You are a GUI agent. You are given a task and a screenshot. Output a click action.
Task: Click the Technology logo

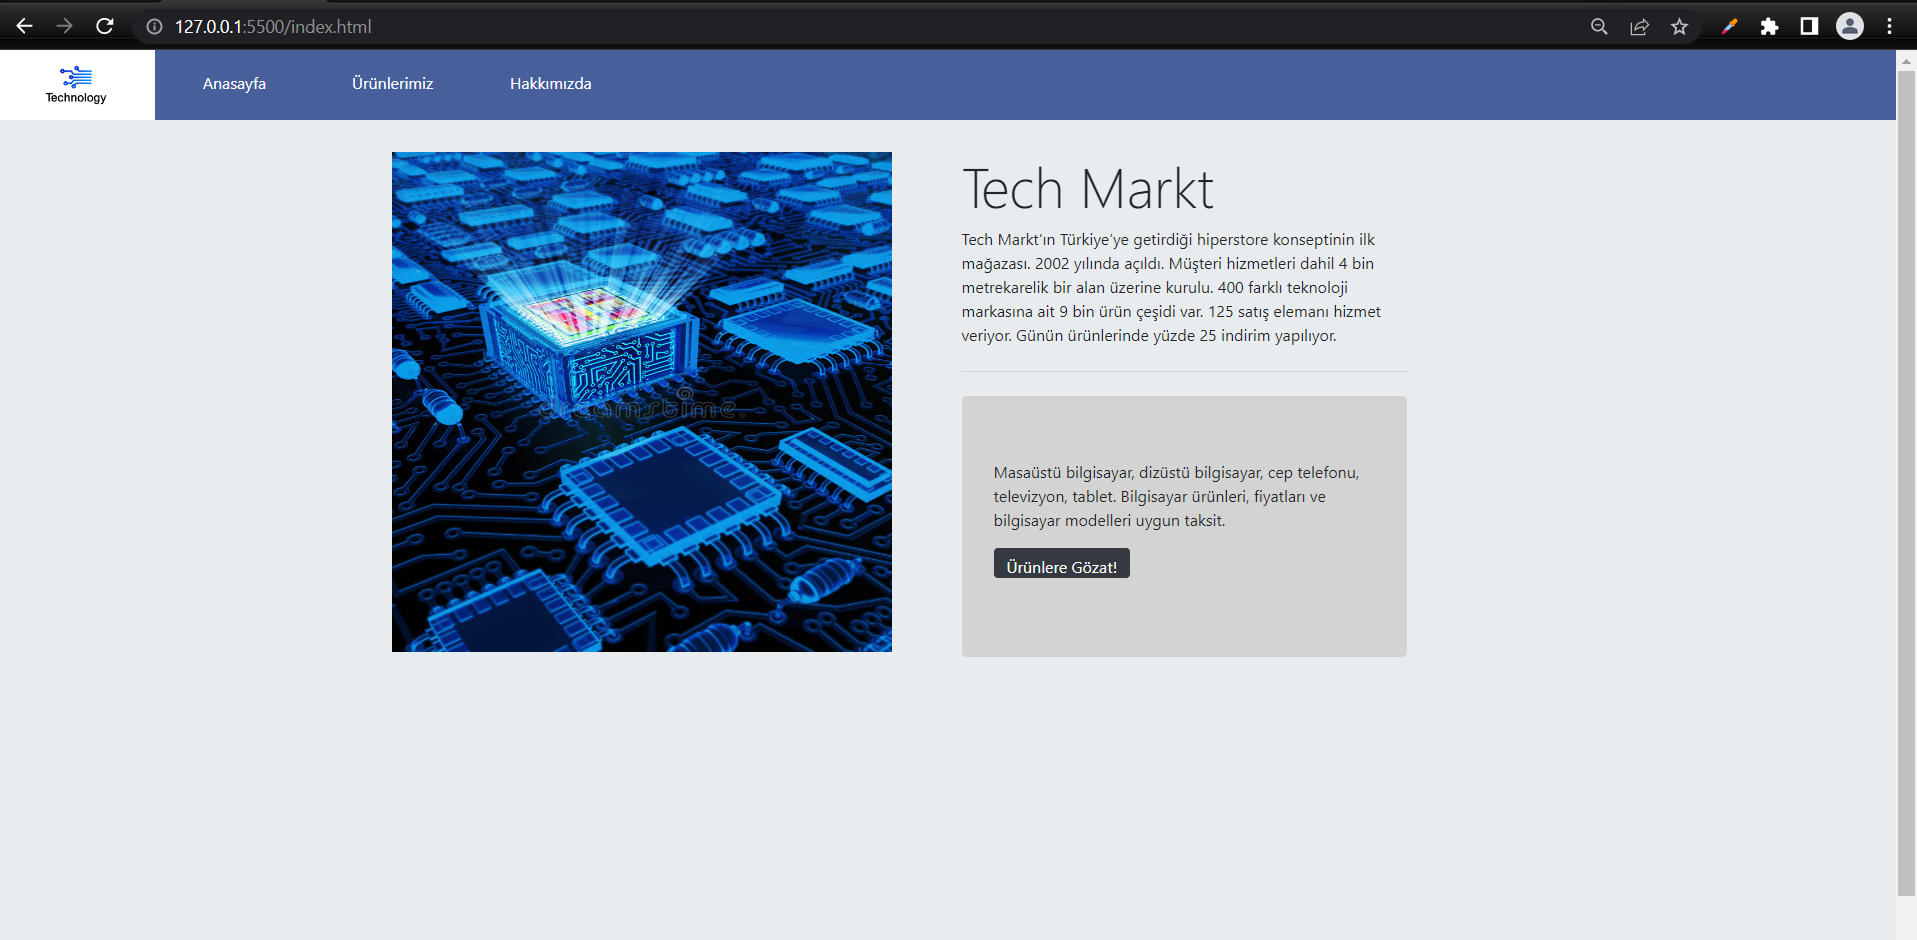[x=76, y=84]
